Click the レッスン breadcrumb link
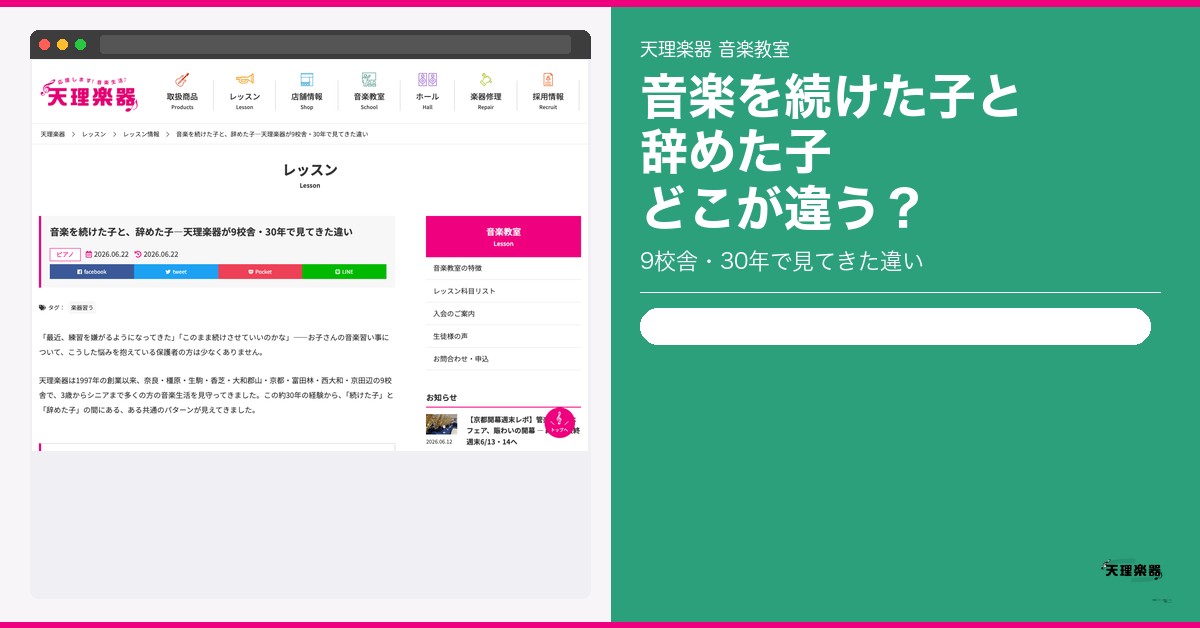 (94, 134)
